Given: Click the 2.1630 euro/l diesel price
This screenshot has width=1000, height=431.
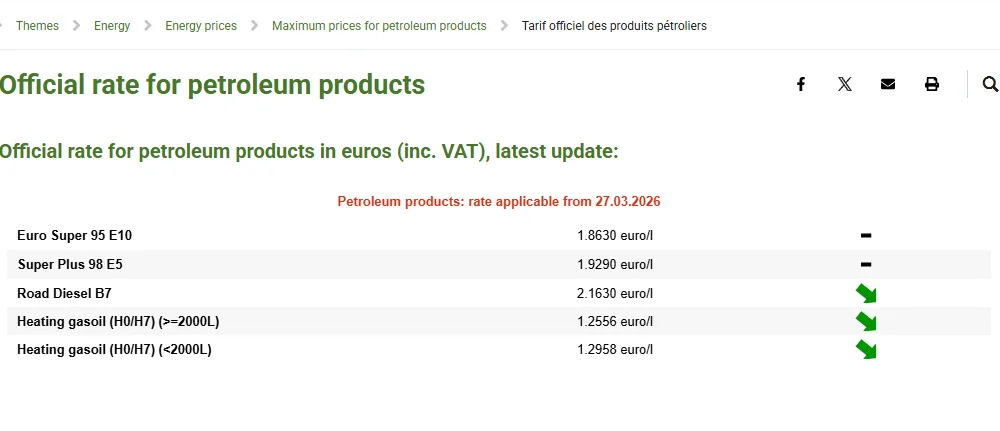Looking at the screenshot, I should coord(615,293).
